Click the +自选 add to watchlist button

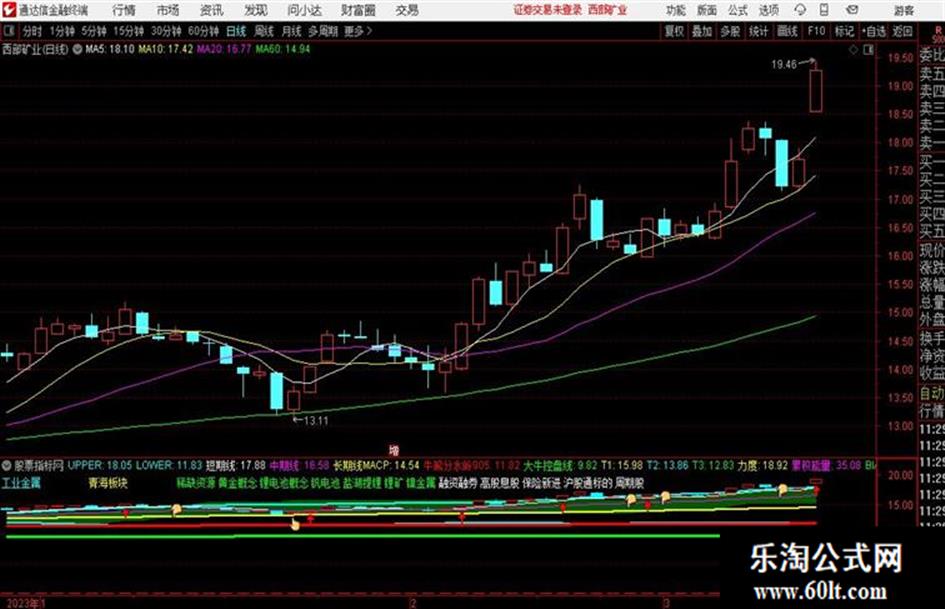[874, 31]
